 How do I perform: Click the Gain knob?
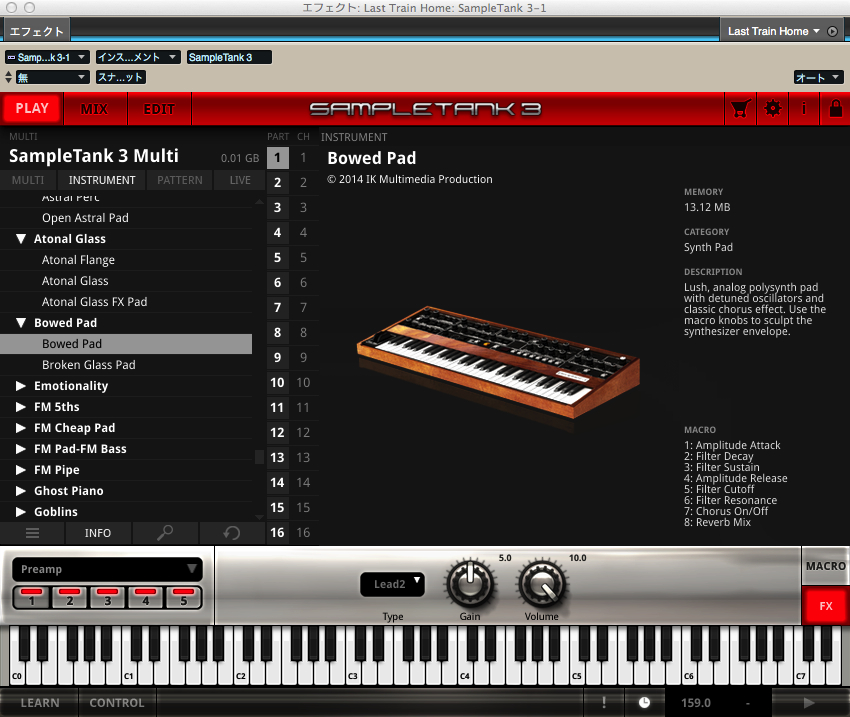pyautogui.click(x=470, y=584)
